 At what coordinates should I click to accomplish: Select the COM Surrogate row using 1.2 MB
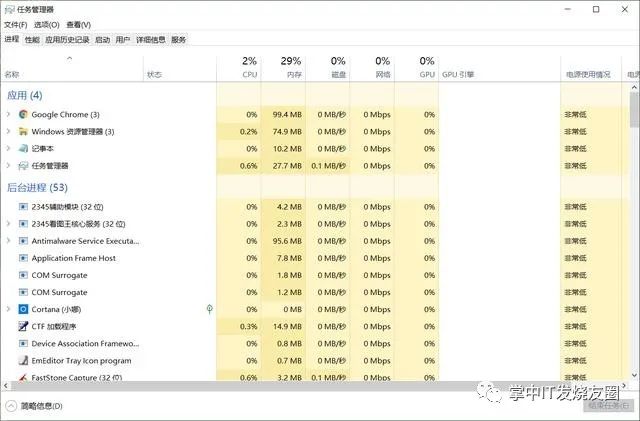315,292
